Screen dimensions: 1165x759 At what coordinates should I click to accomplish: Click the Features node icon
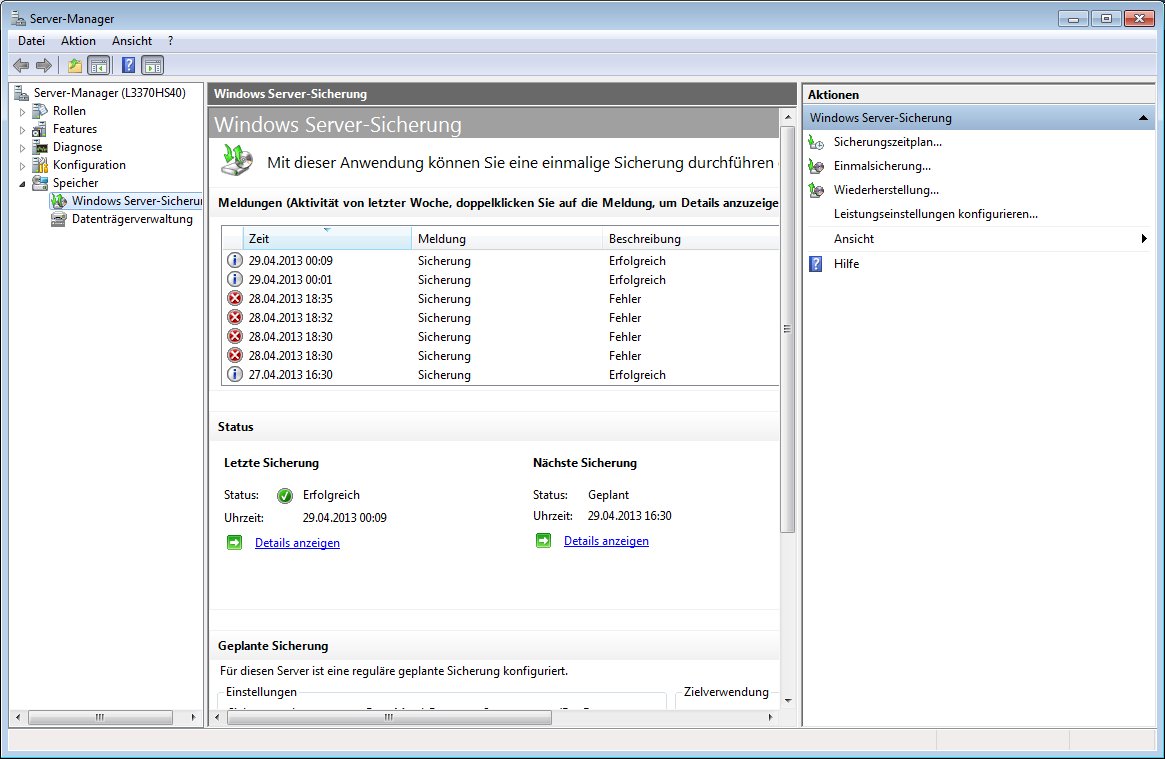[40, 129]
